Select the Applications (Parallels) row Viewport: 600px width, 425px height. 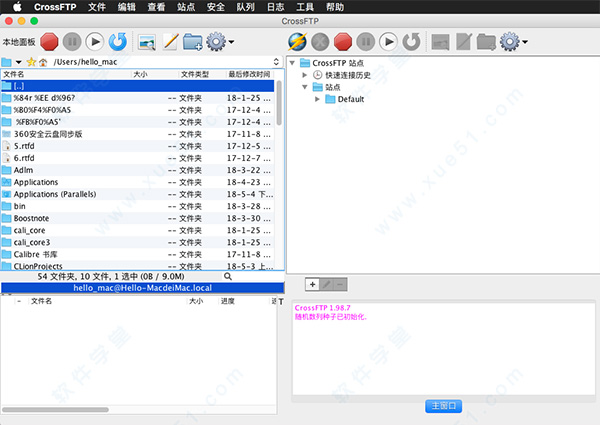138,194
